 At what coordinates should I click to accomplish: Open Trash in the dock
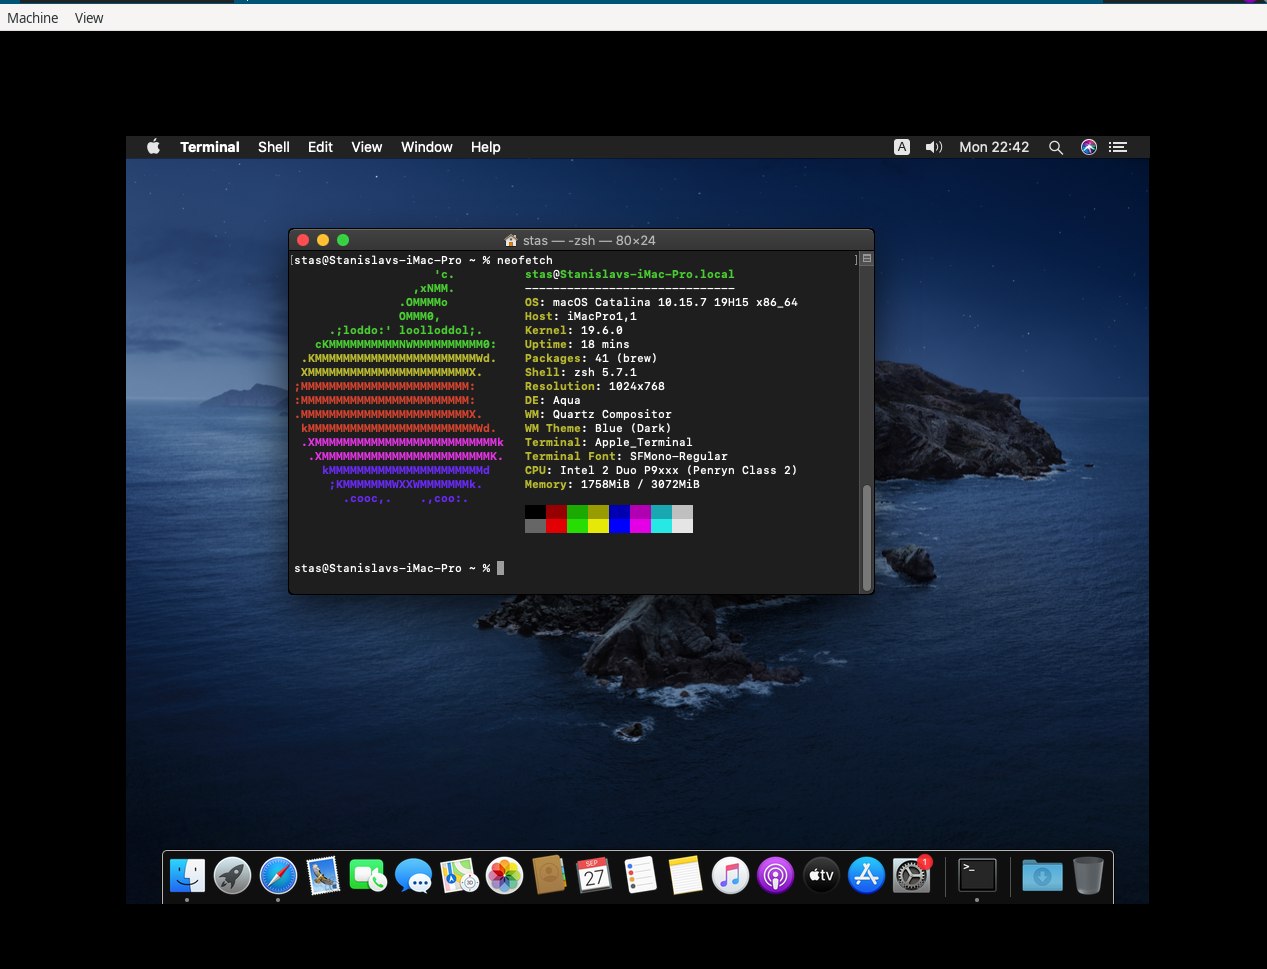[1088, 876]
